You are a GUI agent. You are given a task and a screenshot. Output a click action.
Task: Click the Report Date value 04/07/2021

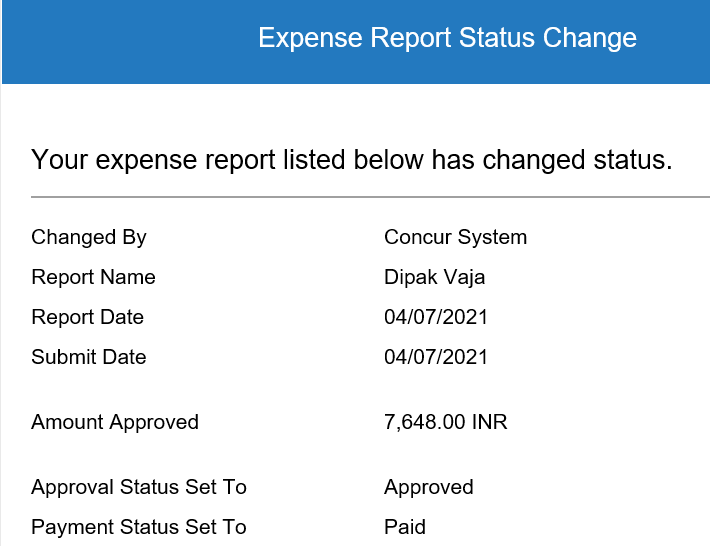436,317
